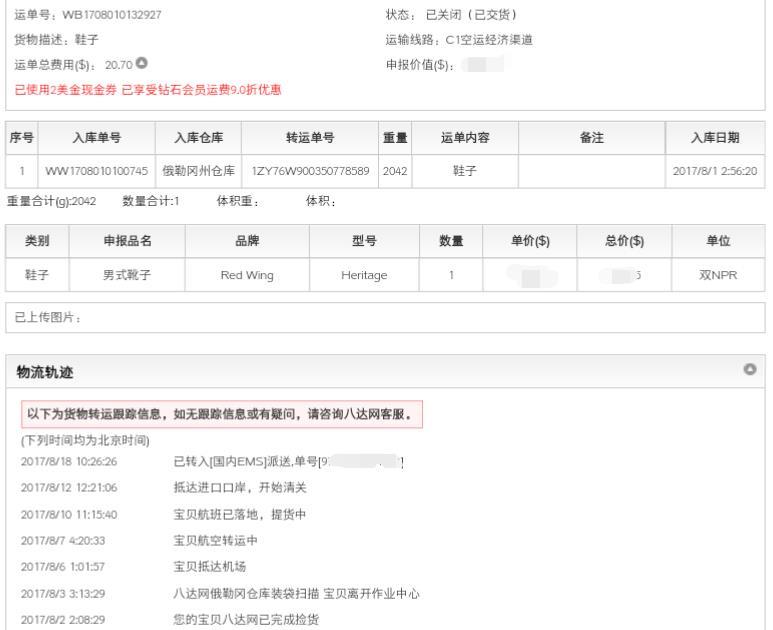Click the 已上传图片 section
The height and width of the screenshot is (630, 773).
(x=48, y=318)
